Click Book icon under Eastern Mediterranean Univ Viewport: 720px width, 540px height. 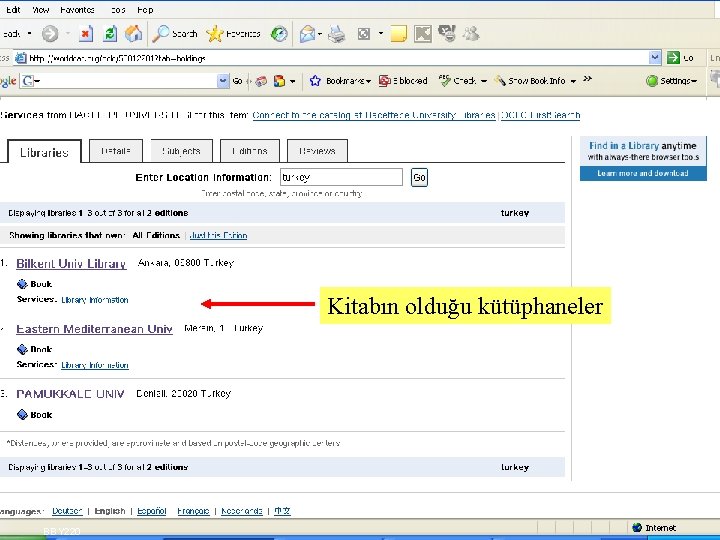coord(22,349)
